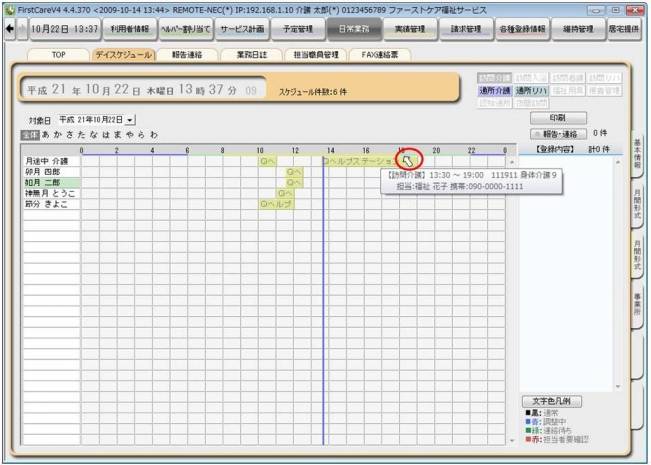The height and width of the screenshot is (465, 651).
Task: Open the 担当職員管理 tab
Action: pyautogui.click(x=315, y=54)
